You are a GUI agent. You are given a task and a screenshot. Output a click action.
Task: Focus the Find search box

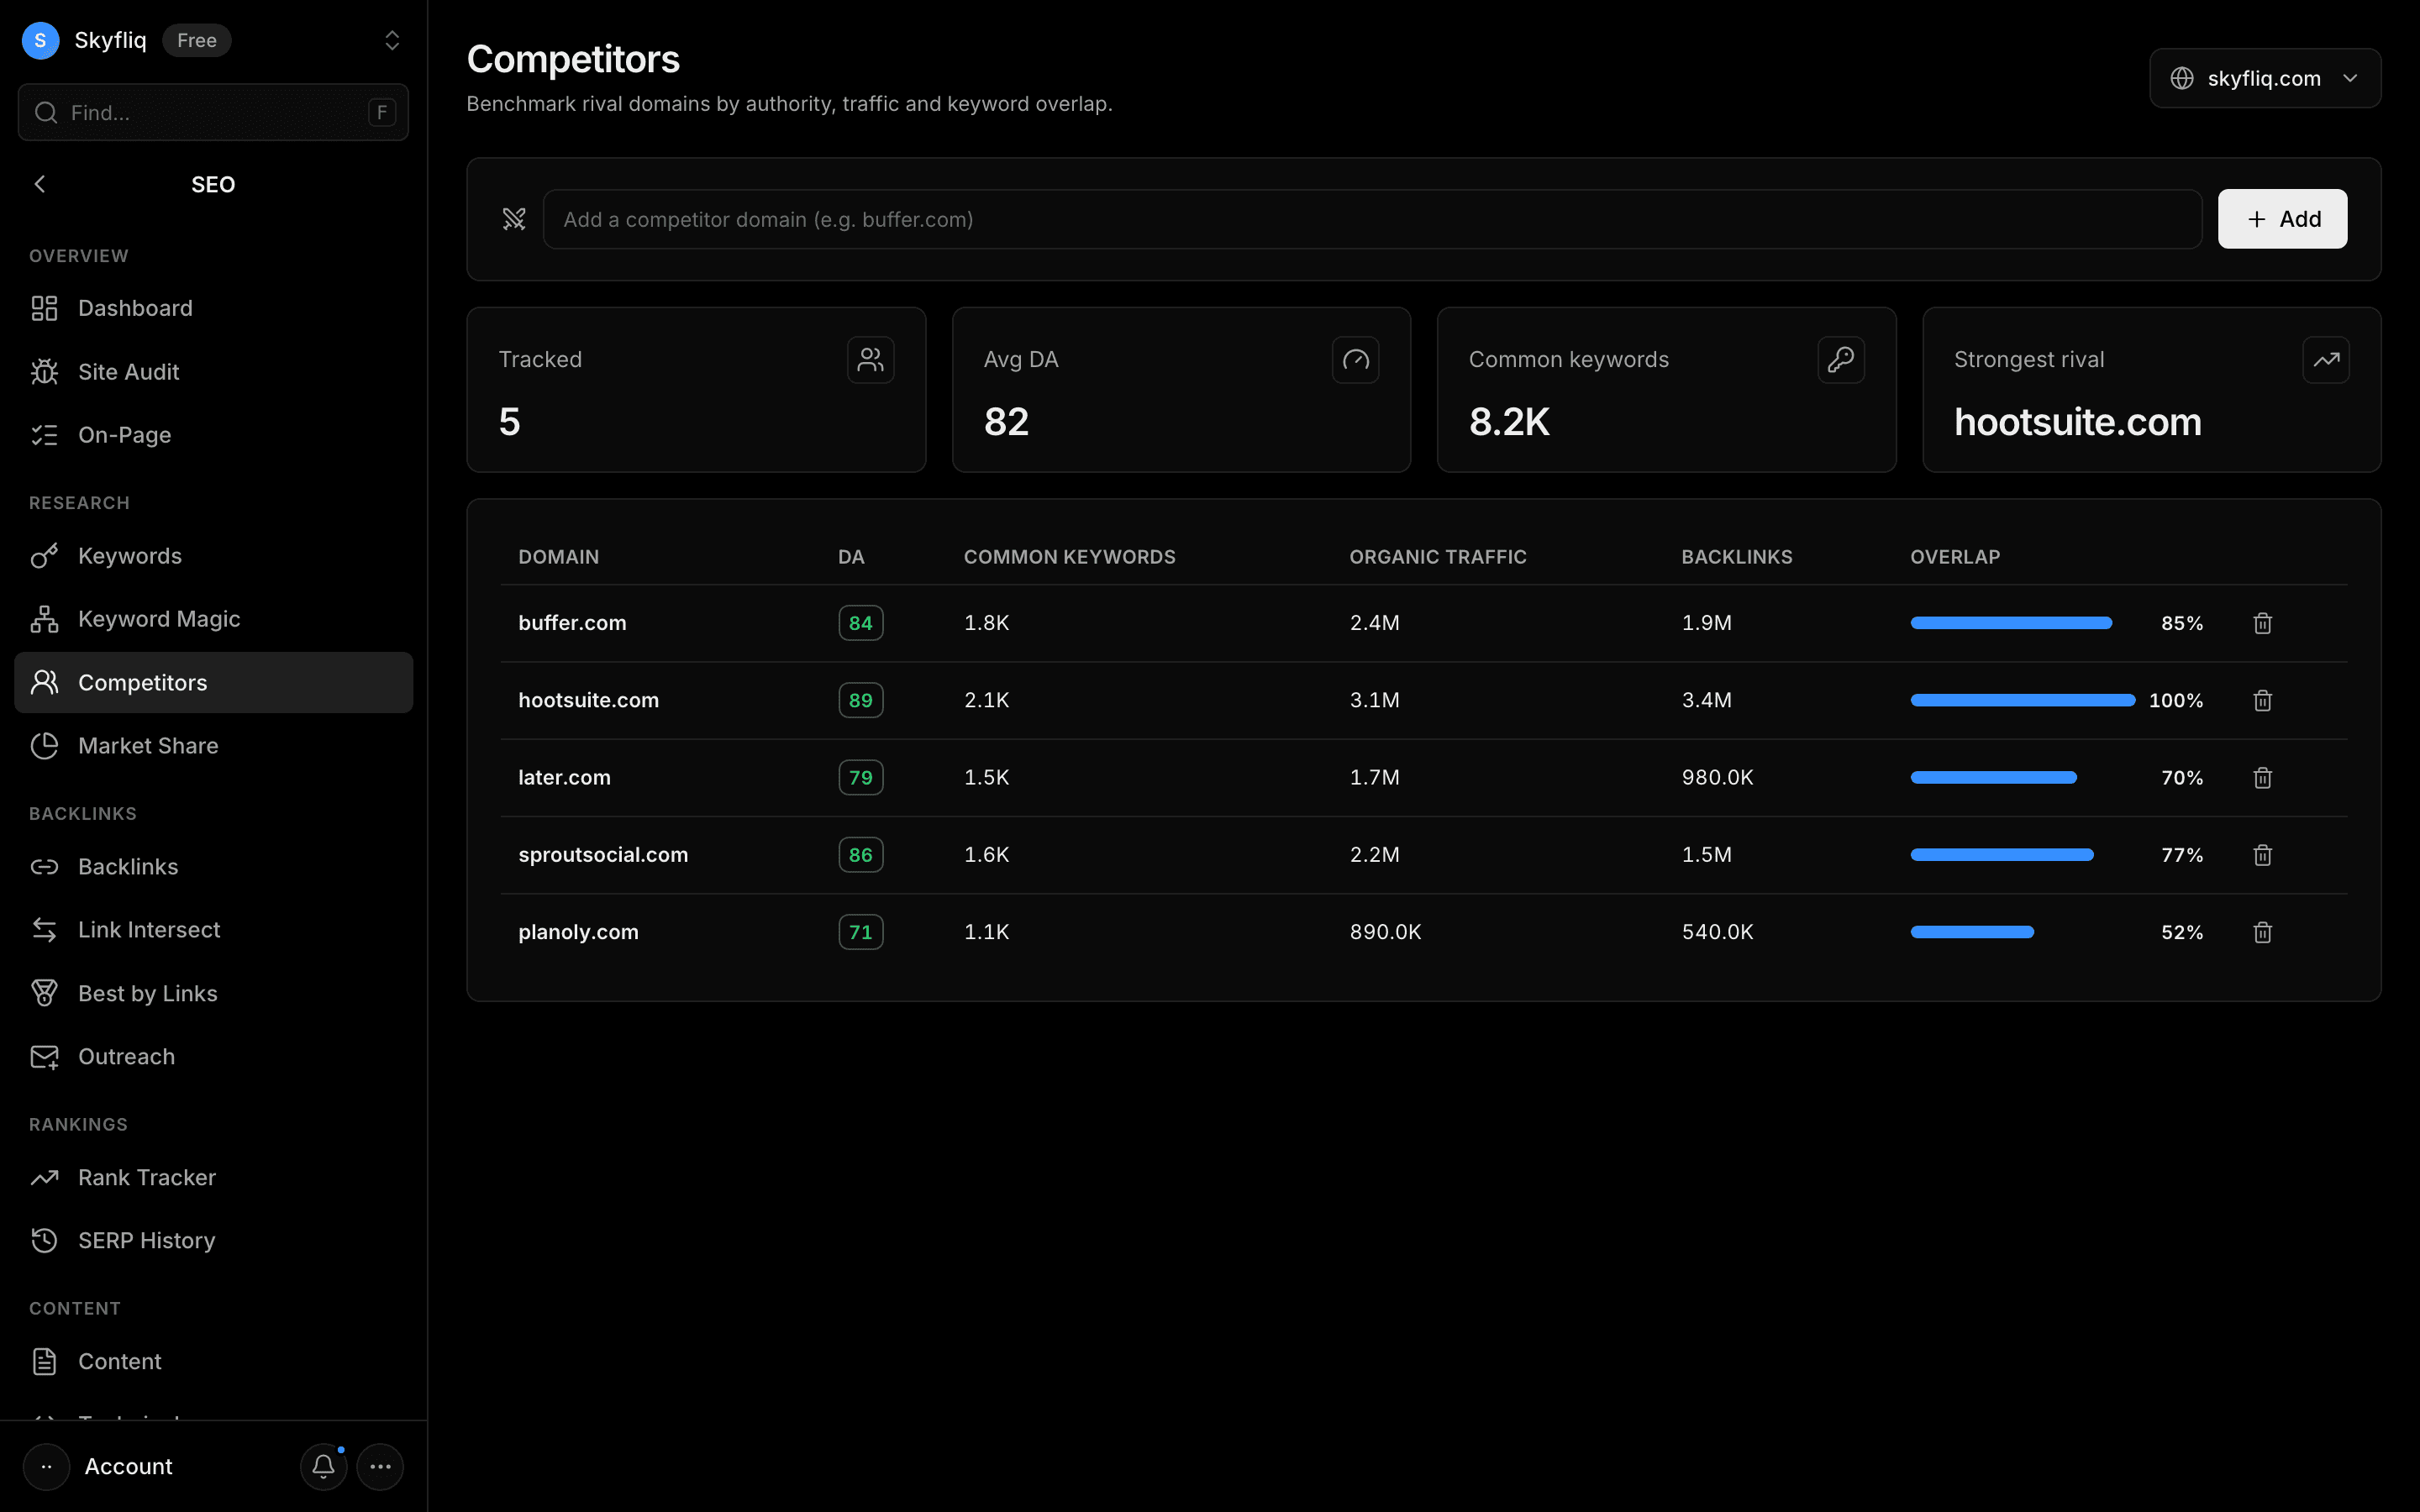pyautogui.click(x=213, y=112)
